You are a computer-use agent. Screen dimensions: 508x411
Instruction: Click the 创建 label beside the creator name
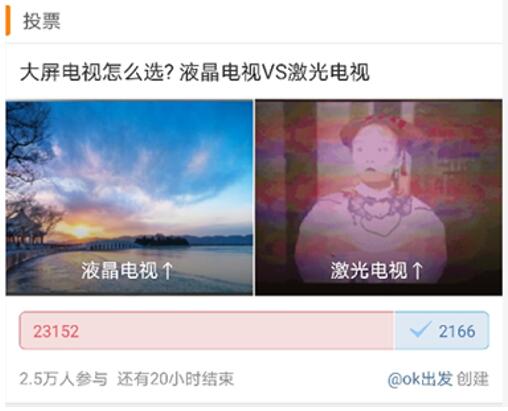472,379
